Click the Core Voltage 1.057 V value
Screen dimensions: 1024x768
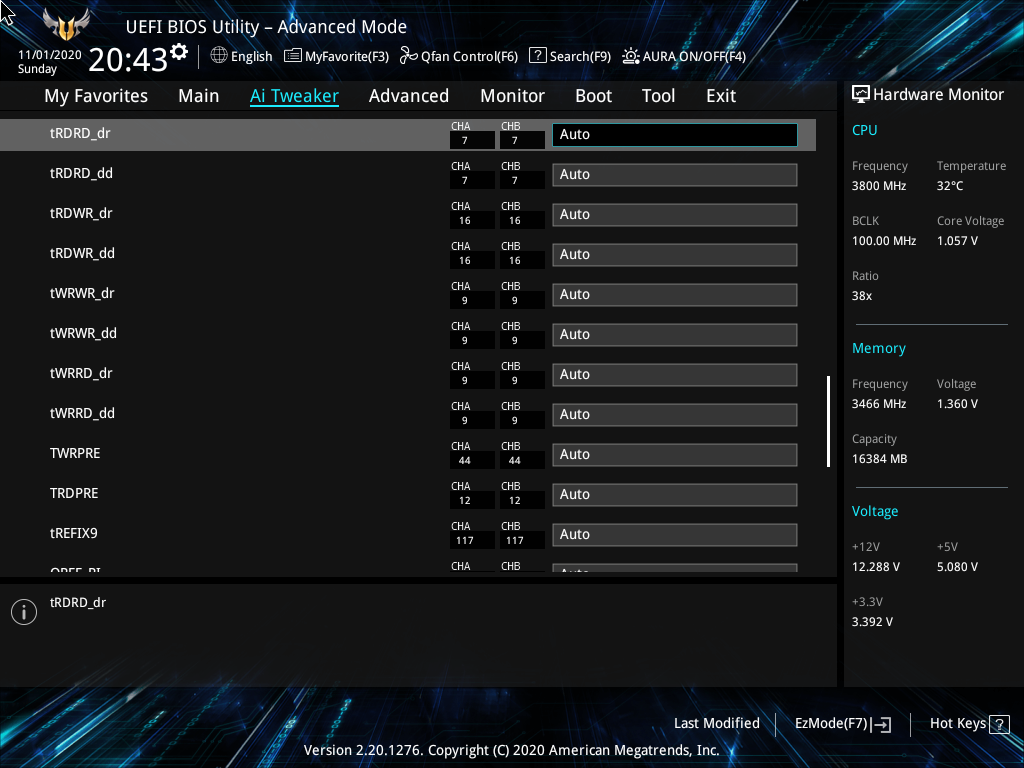point(957,241)
